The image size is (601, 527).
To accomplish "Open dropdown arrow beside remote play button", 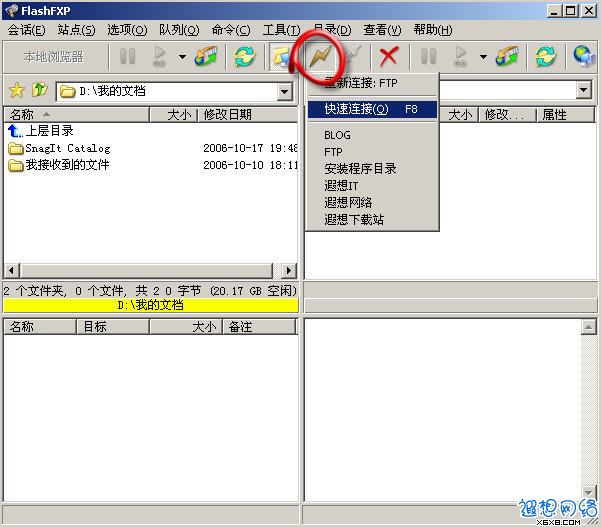I will click(x=483, y=57).
